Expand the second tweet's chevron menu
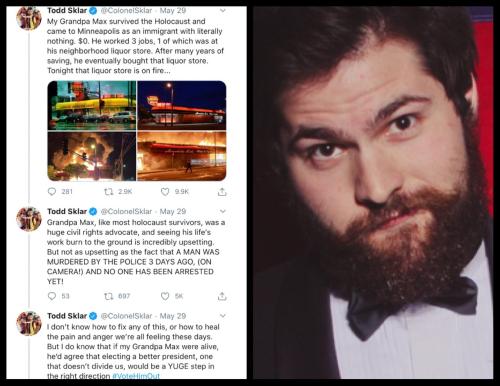 pos(223,211)
